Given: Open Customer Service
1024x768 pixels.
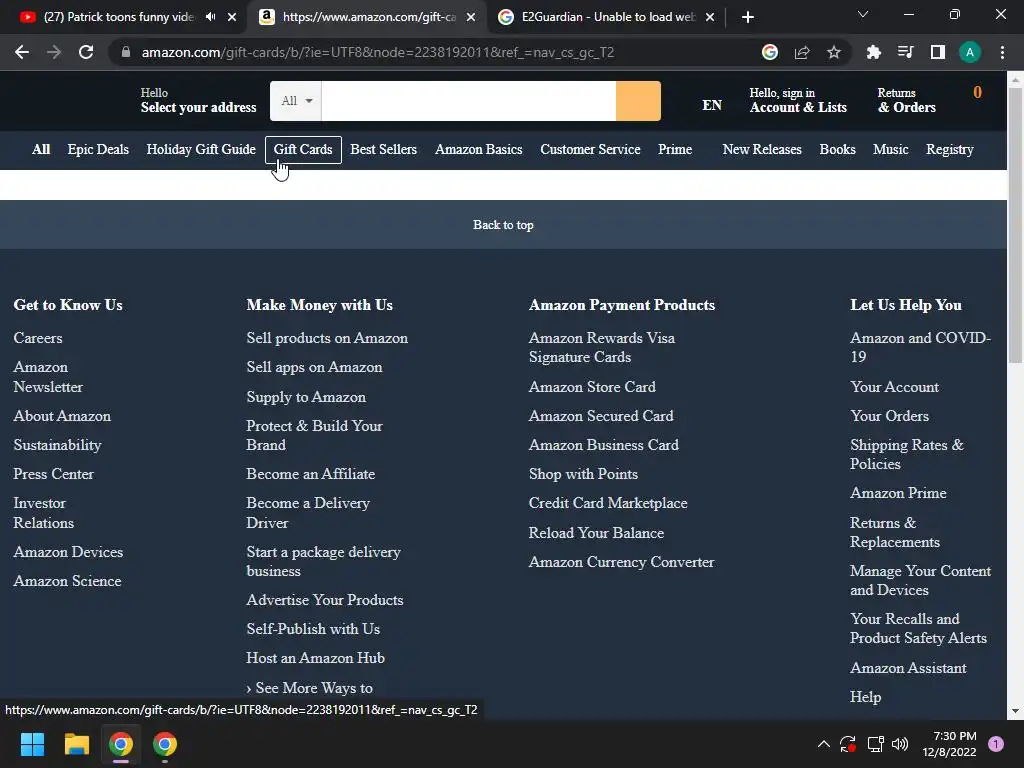Looking at the screenshot, I should [x=590, y=150].
